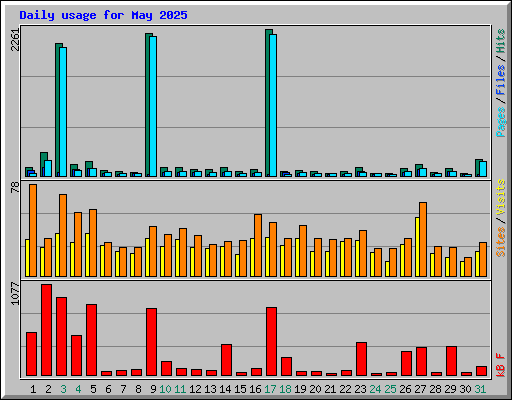Click the red kilobytes bar for day 14

pos(227,360)
